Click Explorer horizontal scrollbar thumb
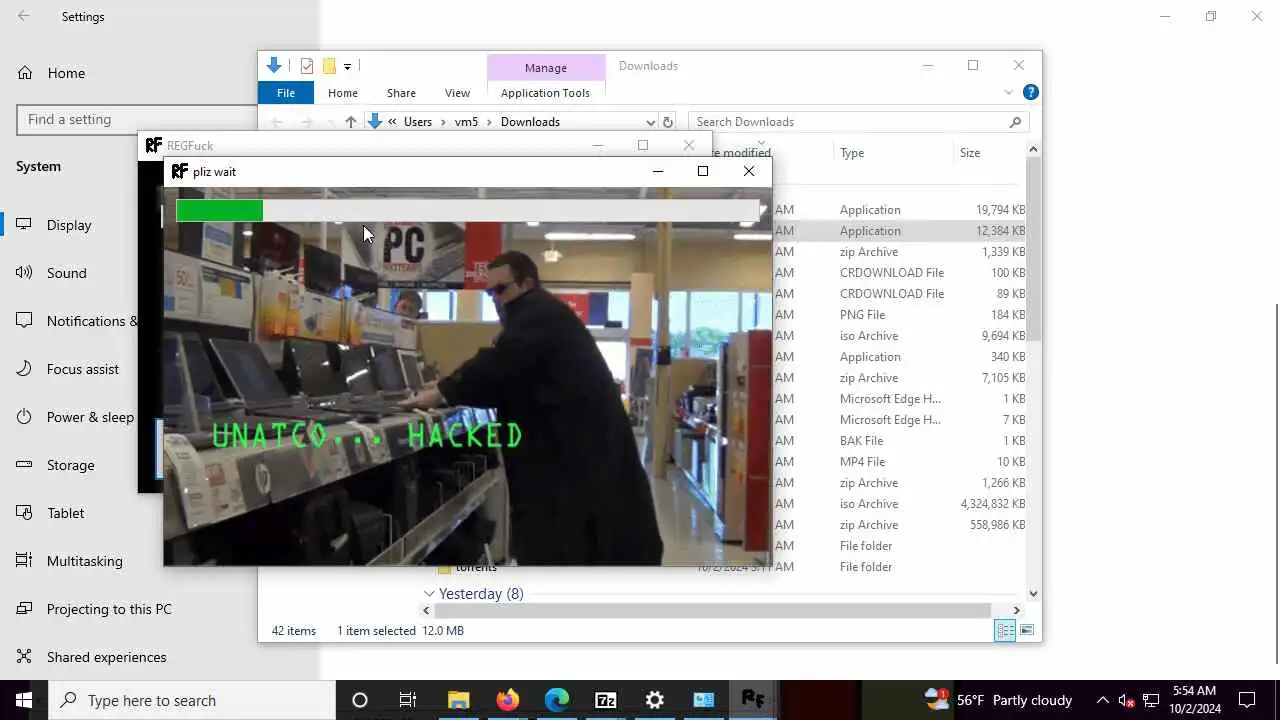 (x=713, y=610)
